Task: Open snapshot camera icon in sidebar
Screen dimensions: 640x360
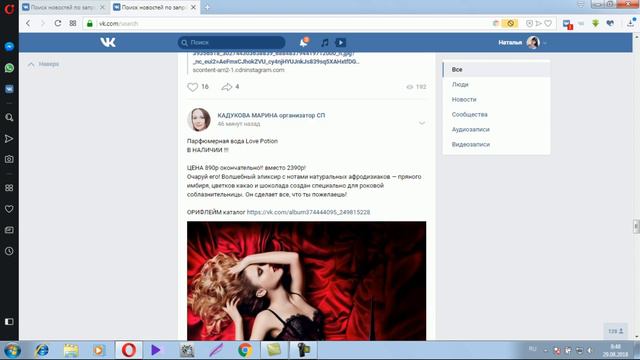Action: pos(9,159)
